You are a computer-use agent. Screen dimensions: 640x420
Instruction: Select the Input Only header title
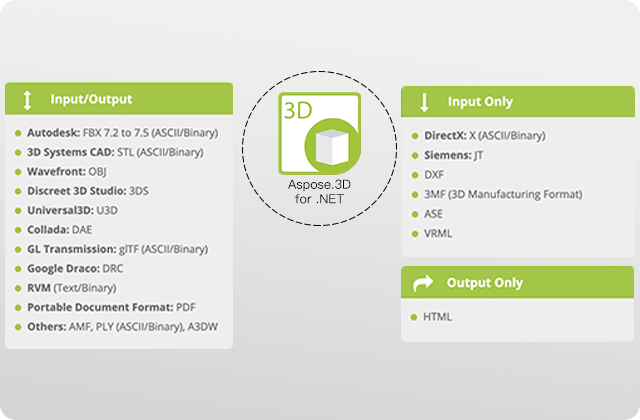pyautogui.click(x=480, y=101)
